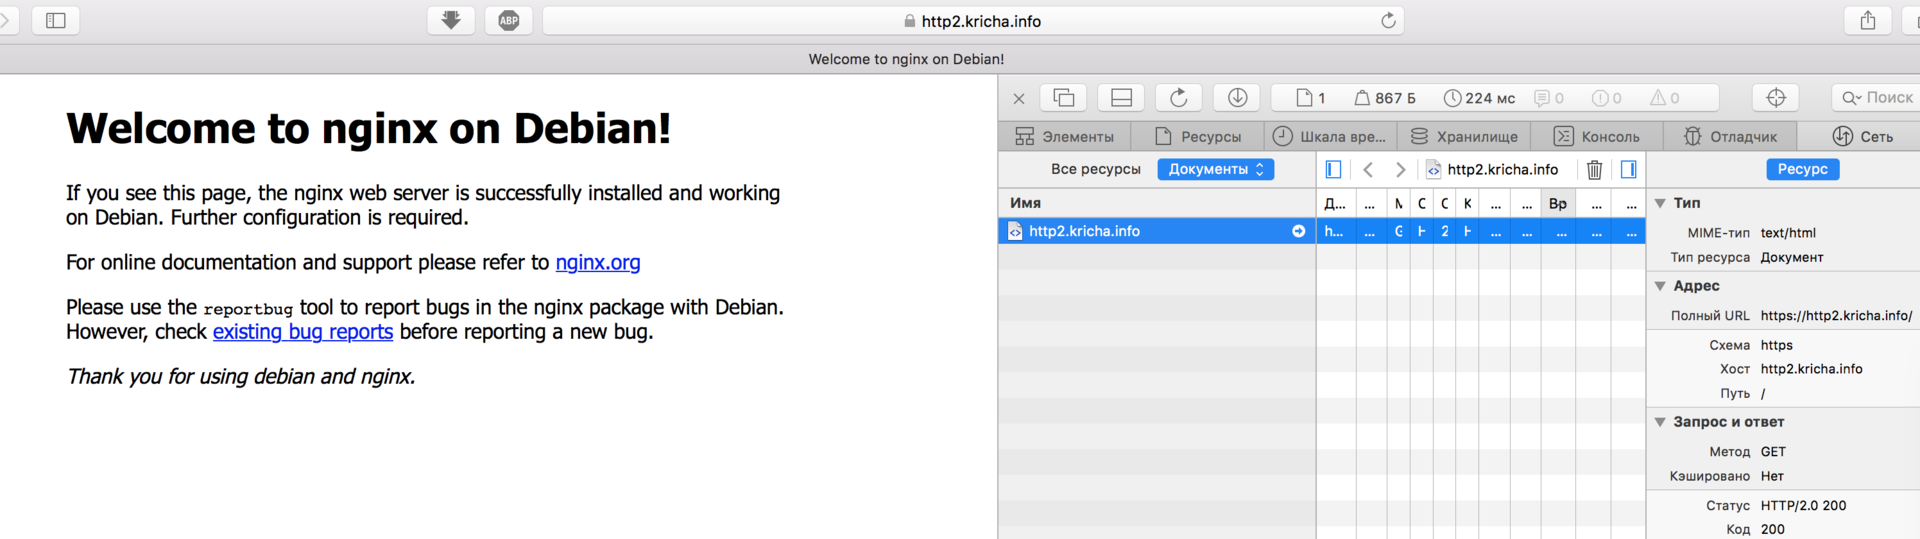Viewport: 1920px width, 539px height.
Task: Toggle the right details sidebar button
Action: [x=1628, y=170]
